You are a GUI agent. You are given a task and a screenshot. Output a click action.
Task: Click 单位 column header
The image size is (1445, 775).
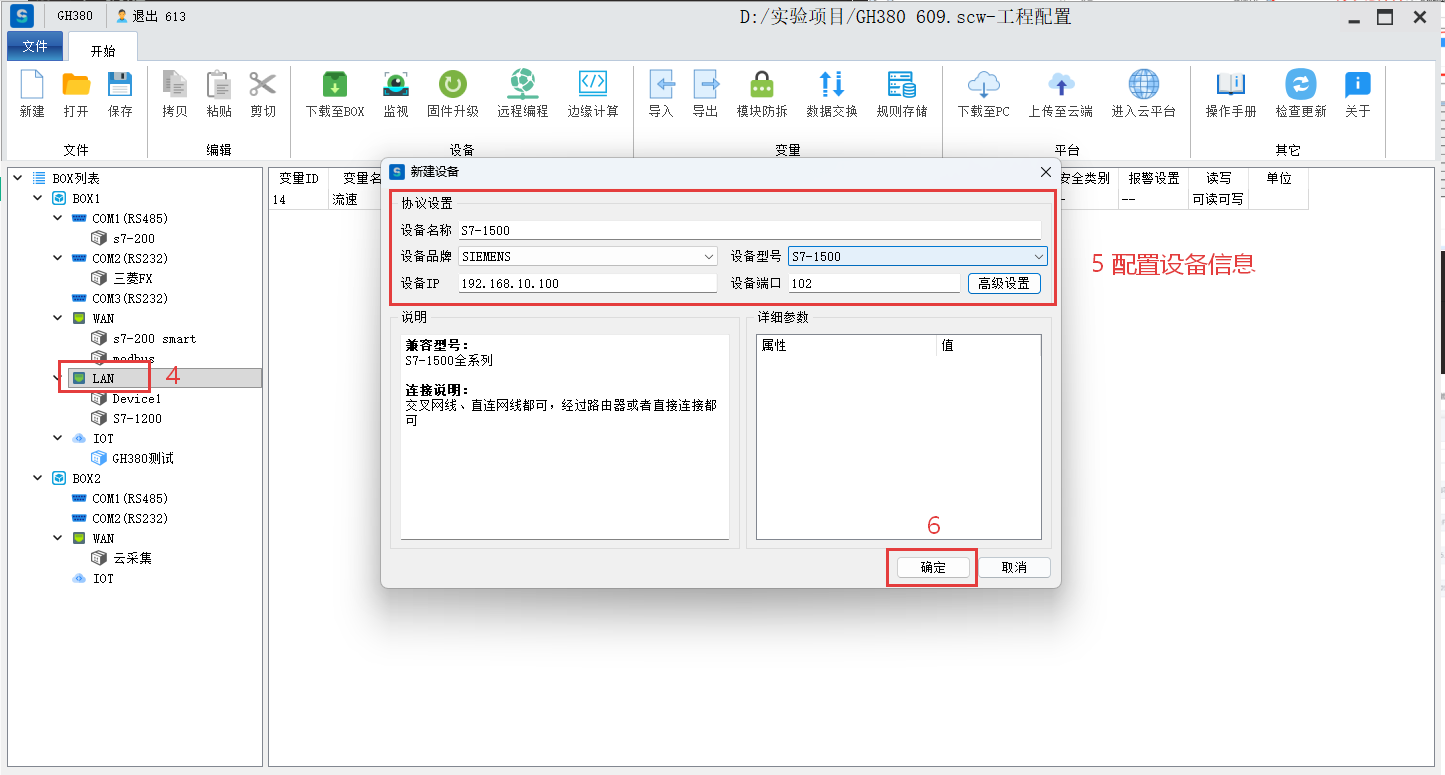1279,178
